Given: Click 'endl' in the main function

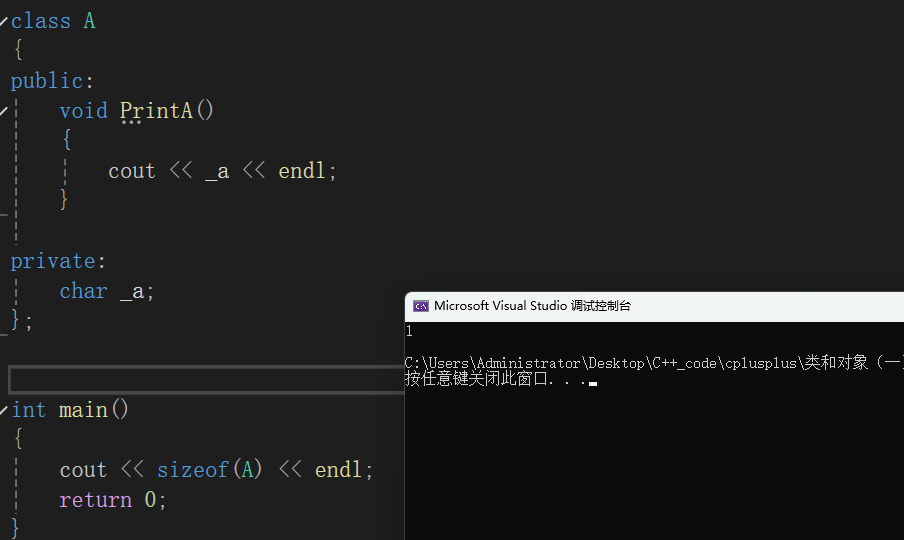Looking at the screenshot, I should 338,470.
